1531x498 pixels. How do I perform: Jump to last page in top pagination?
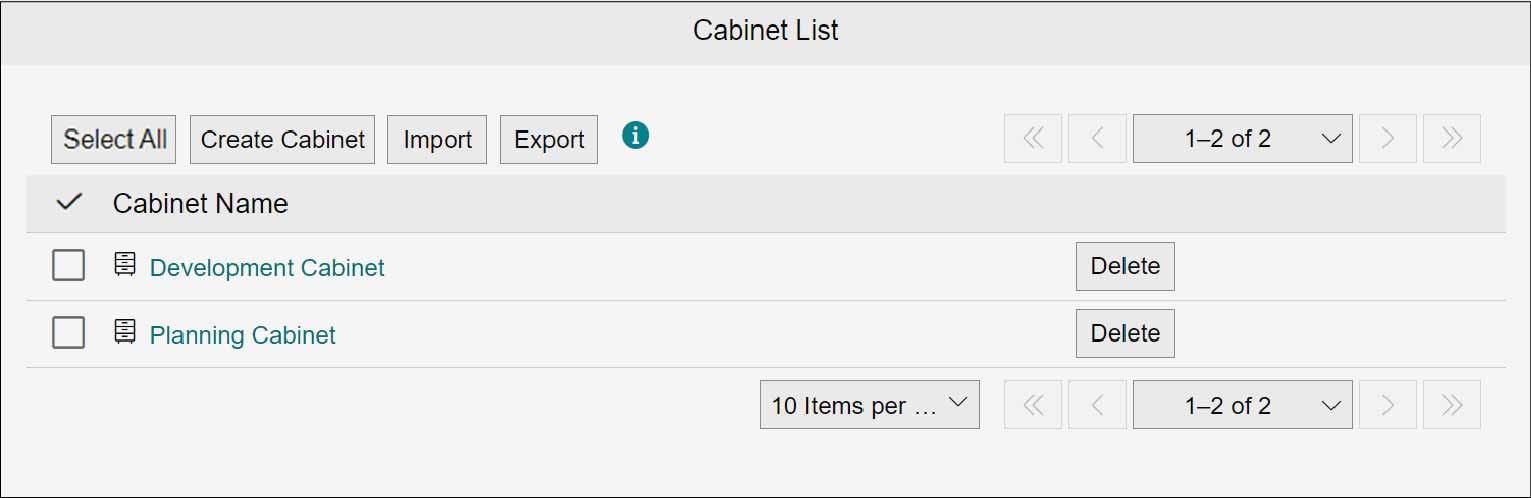click(x=1452, y=139)
